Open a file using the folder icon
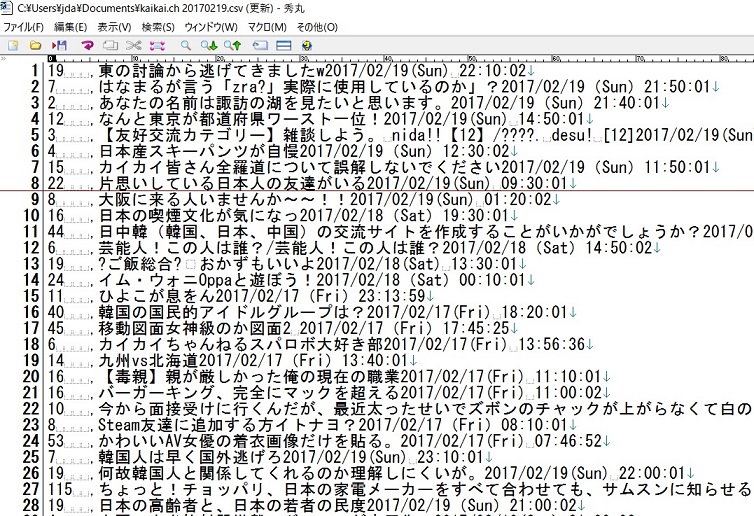The height and width of the screenshot is (516, 754). point(37,46)
